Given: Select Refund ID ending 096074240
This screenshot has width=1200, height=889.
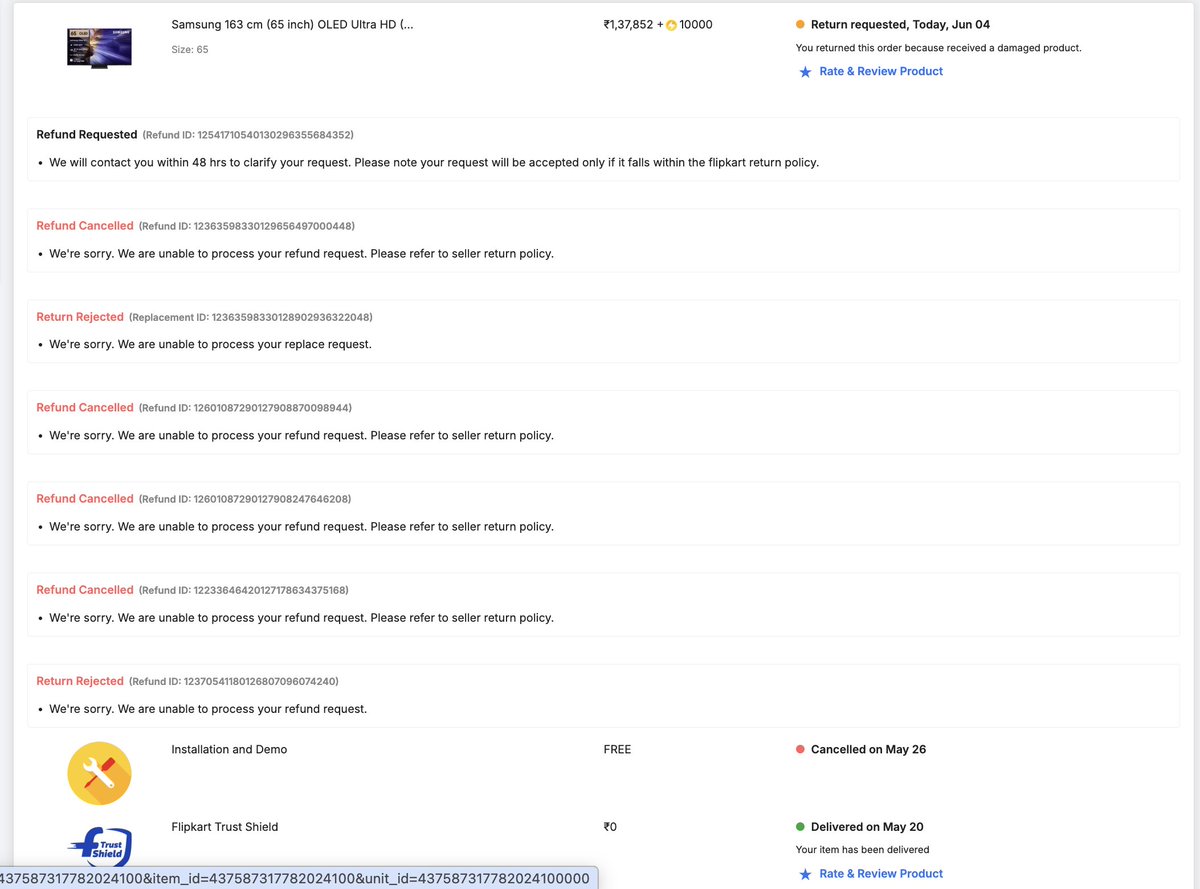Looking at the screenshot, I should click(234, 681).
